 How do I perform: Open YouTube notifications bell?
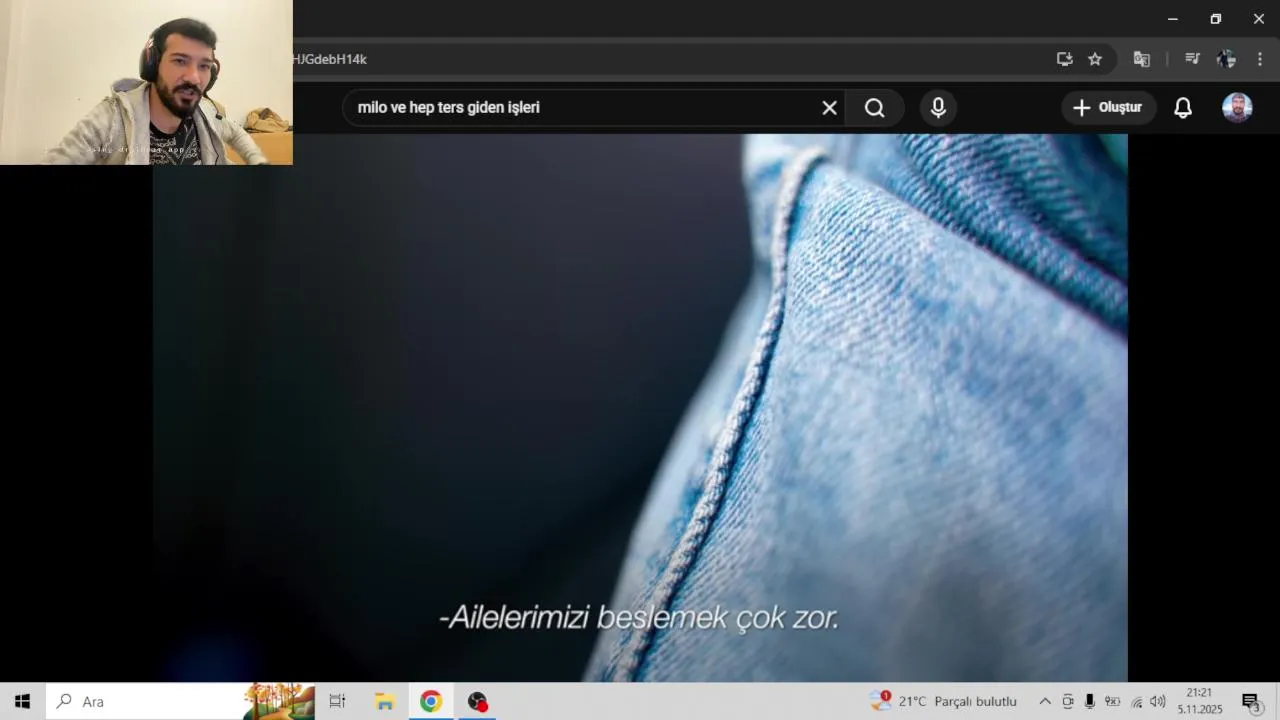pos(1183,108)
